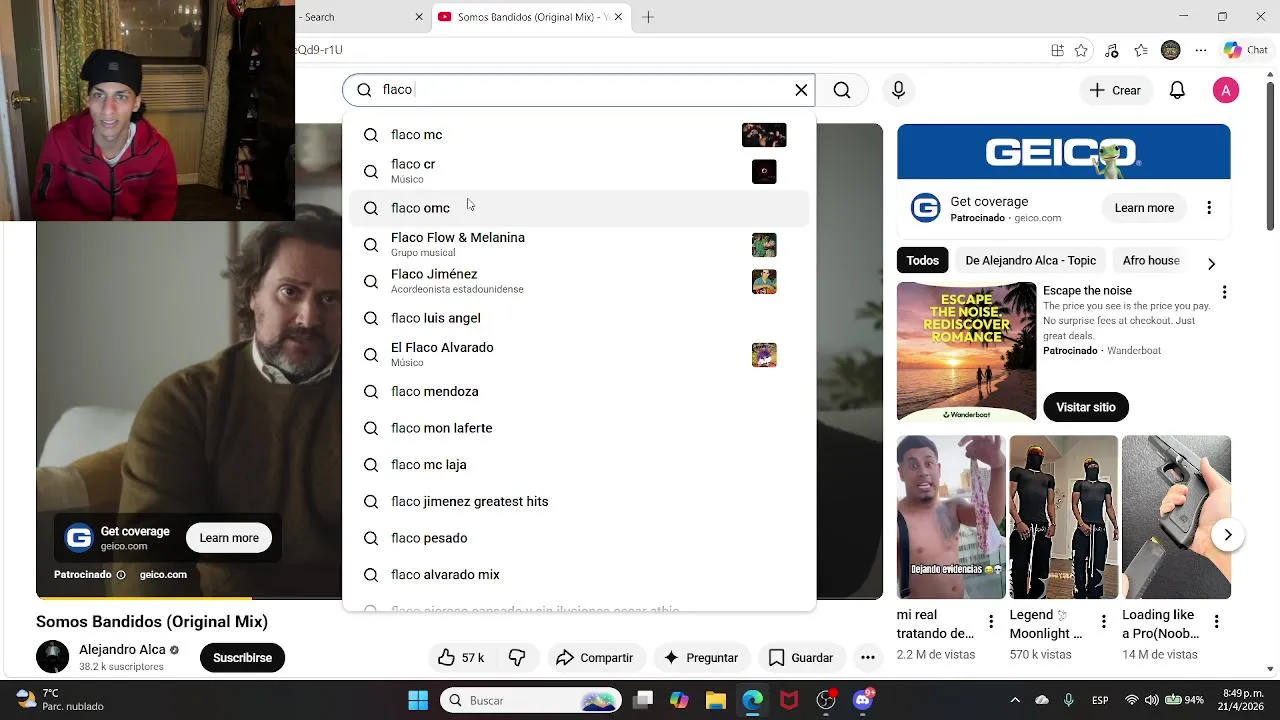The image size is (1280, 720).
Task: Click the Crear button
Action: coord(1115,90)
